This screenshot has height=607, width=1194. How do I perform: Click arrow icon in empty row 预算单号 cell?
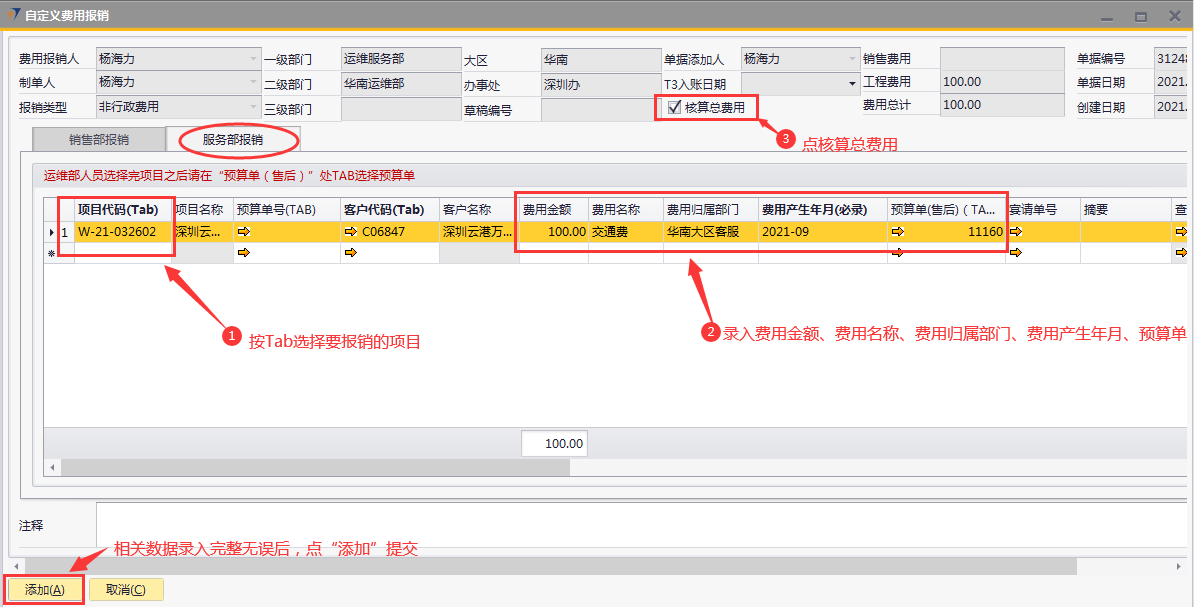tap(244, 254)
